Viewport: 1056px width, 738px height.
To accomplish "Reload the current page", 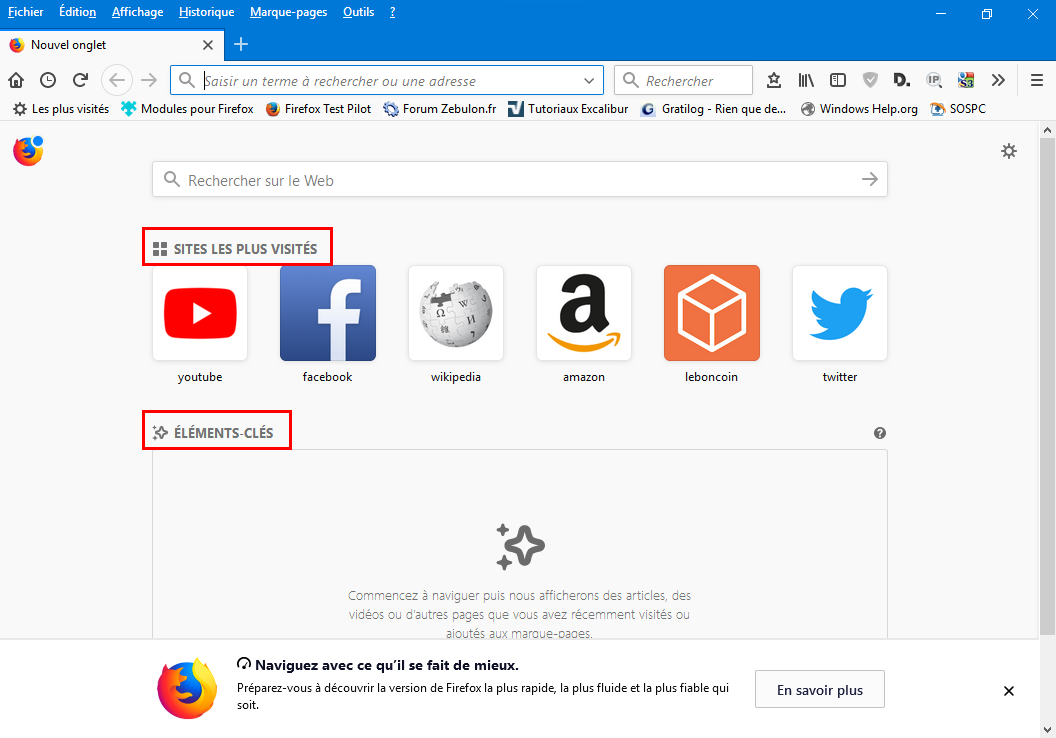I will tap(80, 80).
